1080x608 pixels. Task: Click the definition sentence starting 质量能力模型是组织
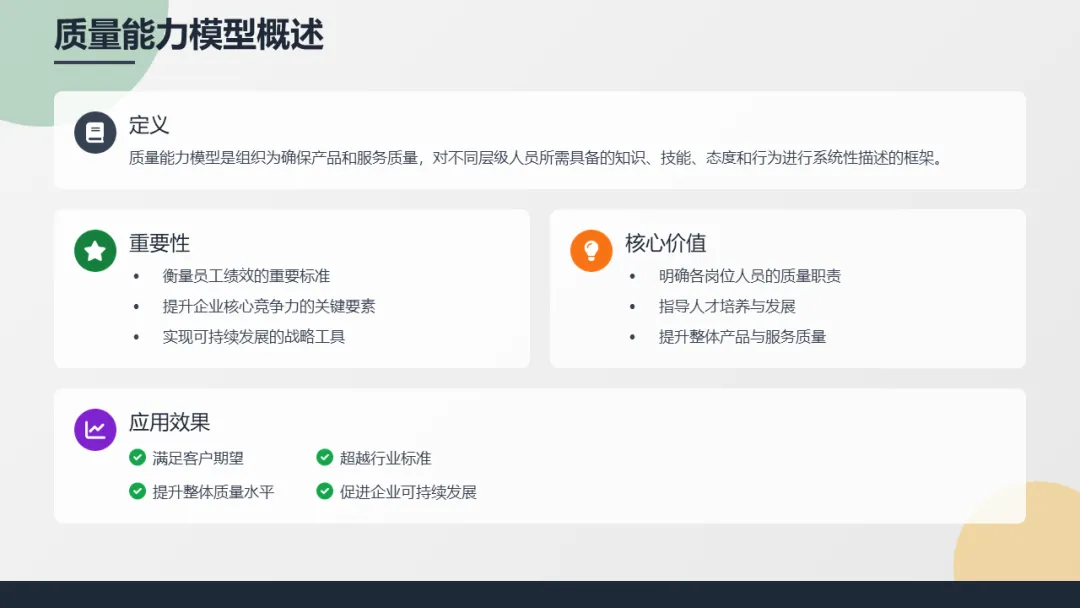[x=536, y=158]
